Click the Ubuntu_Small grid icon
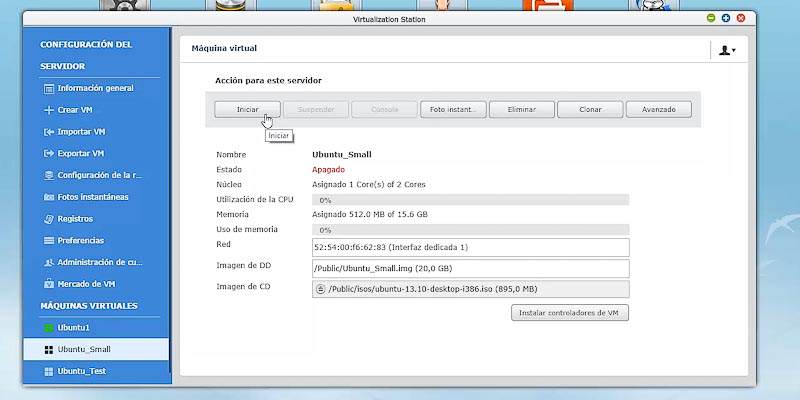 [x=49, y=350]
